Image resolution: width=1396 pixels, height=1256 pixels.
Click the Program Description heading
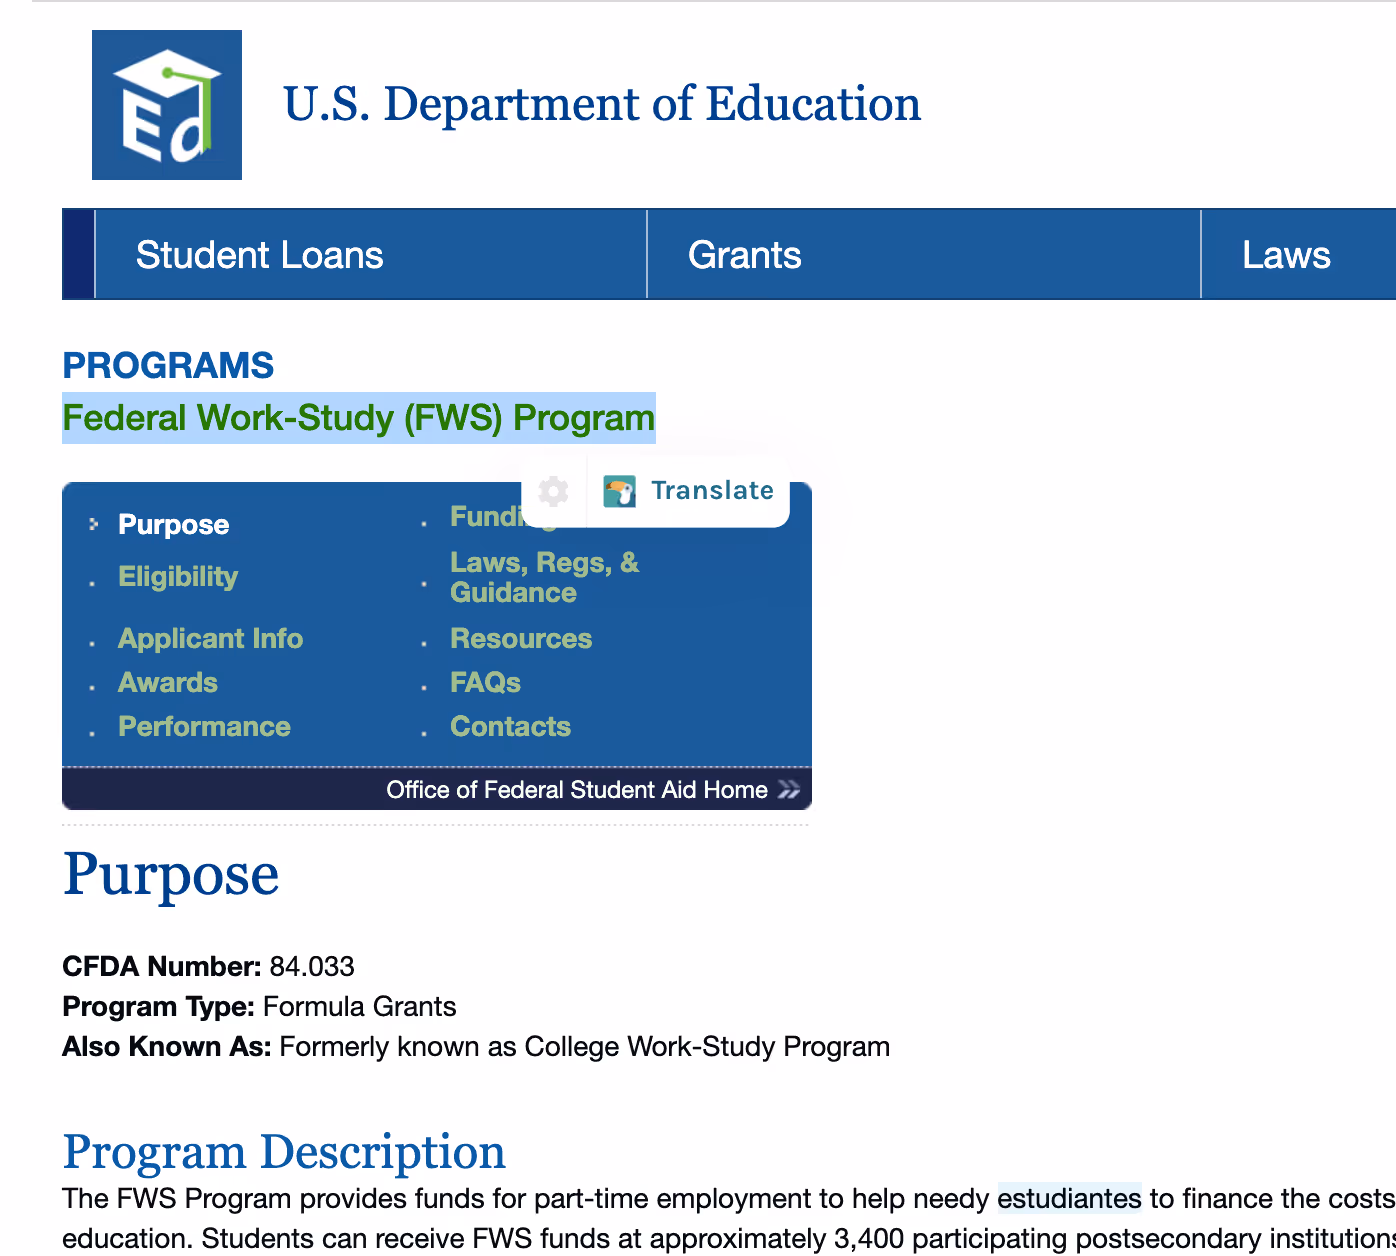click(x=284, y=1152)
